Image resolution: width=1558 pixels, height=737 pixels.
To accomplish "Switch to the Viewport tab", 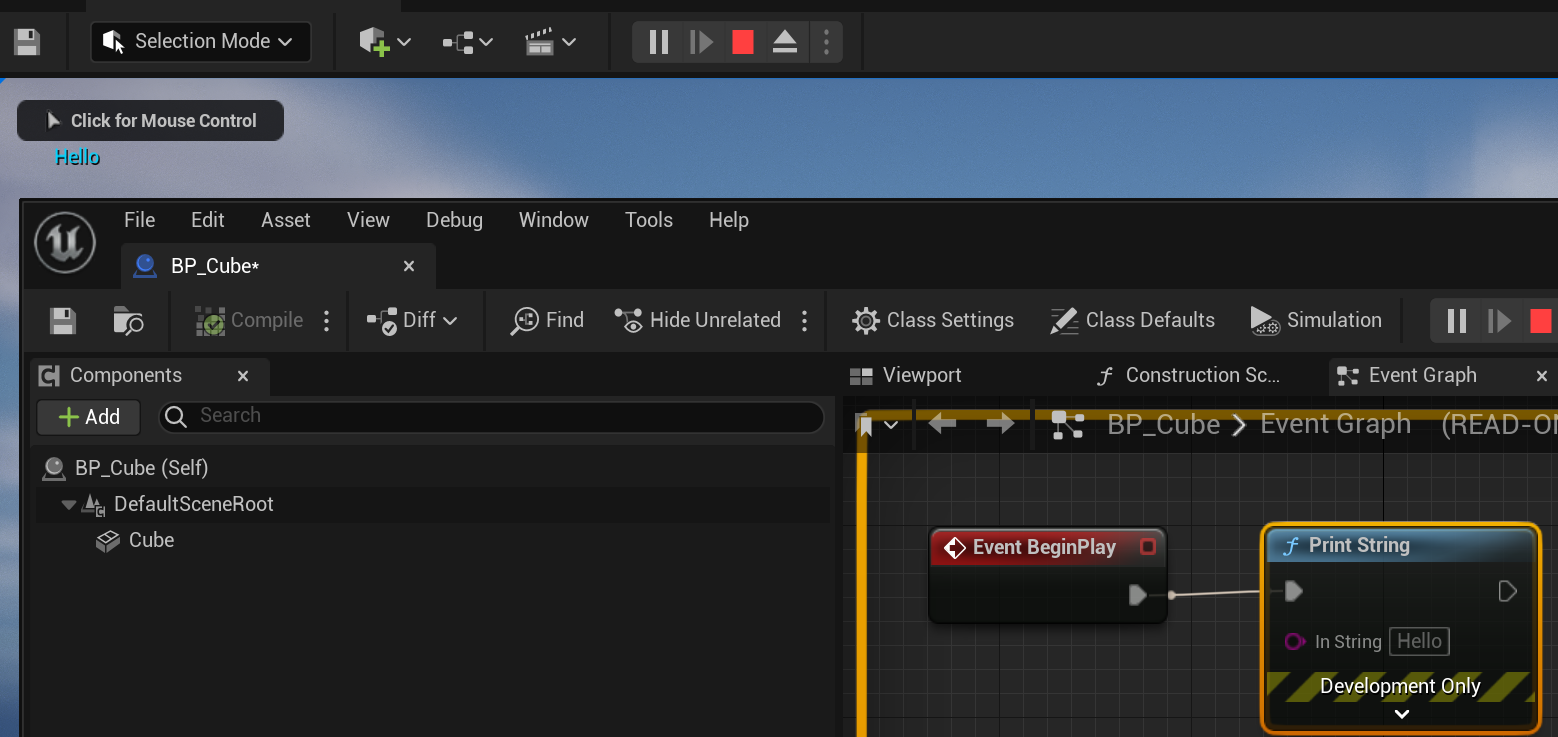I will pos(905,375).
